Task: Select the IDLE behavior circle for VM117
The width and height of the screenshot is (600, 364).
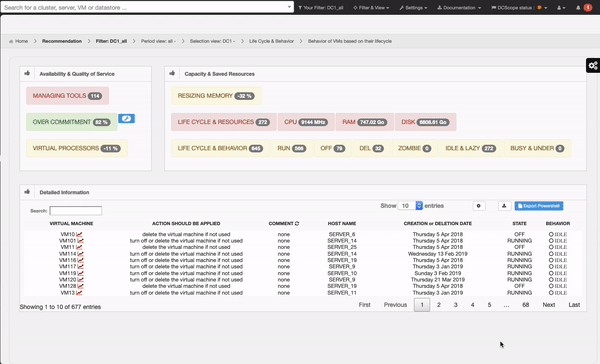Action: tap(551, 267)
